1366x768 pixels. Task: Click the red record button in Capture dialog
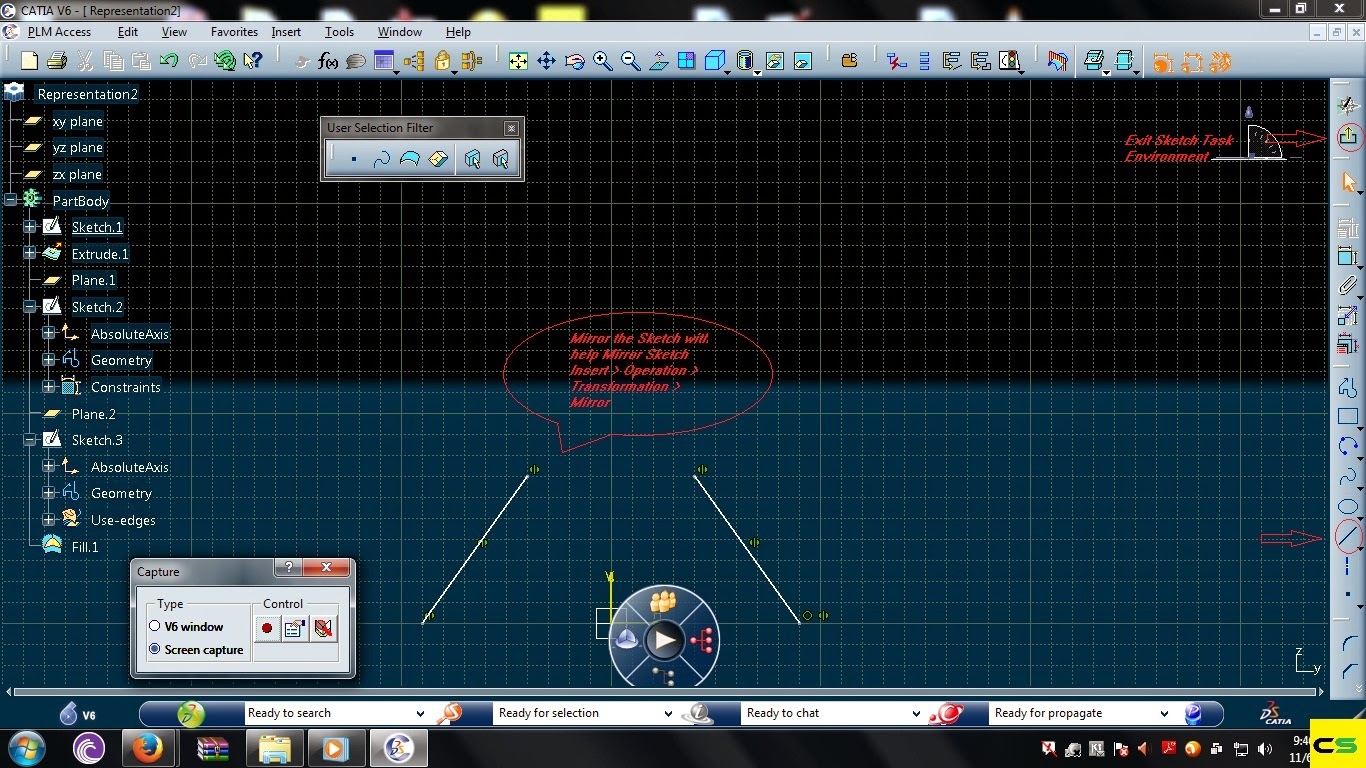pyautogui.click(x=266, y=628)
